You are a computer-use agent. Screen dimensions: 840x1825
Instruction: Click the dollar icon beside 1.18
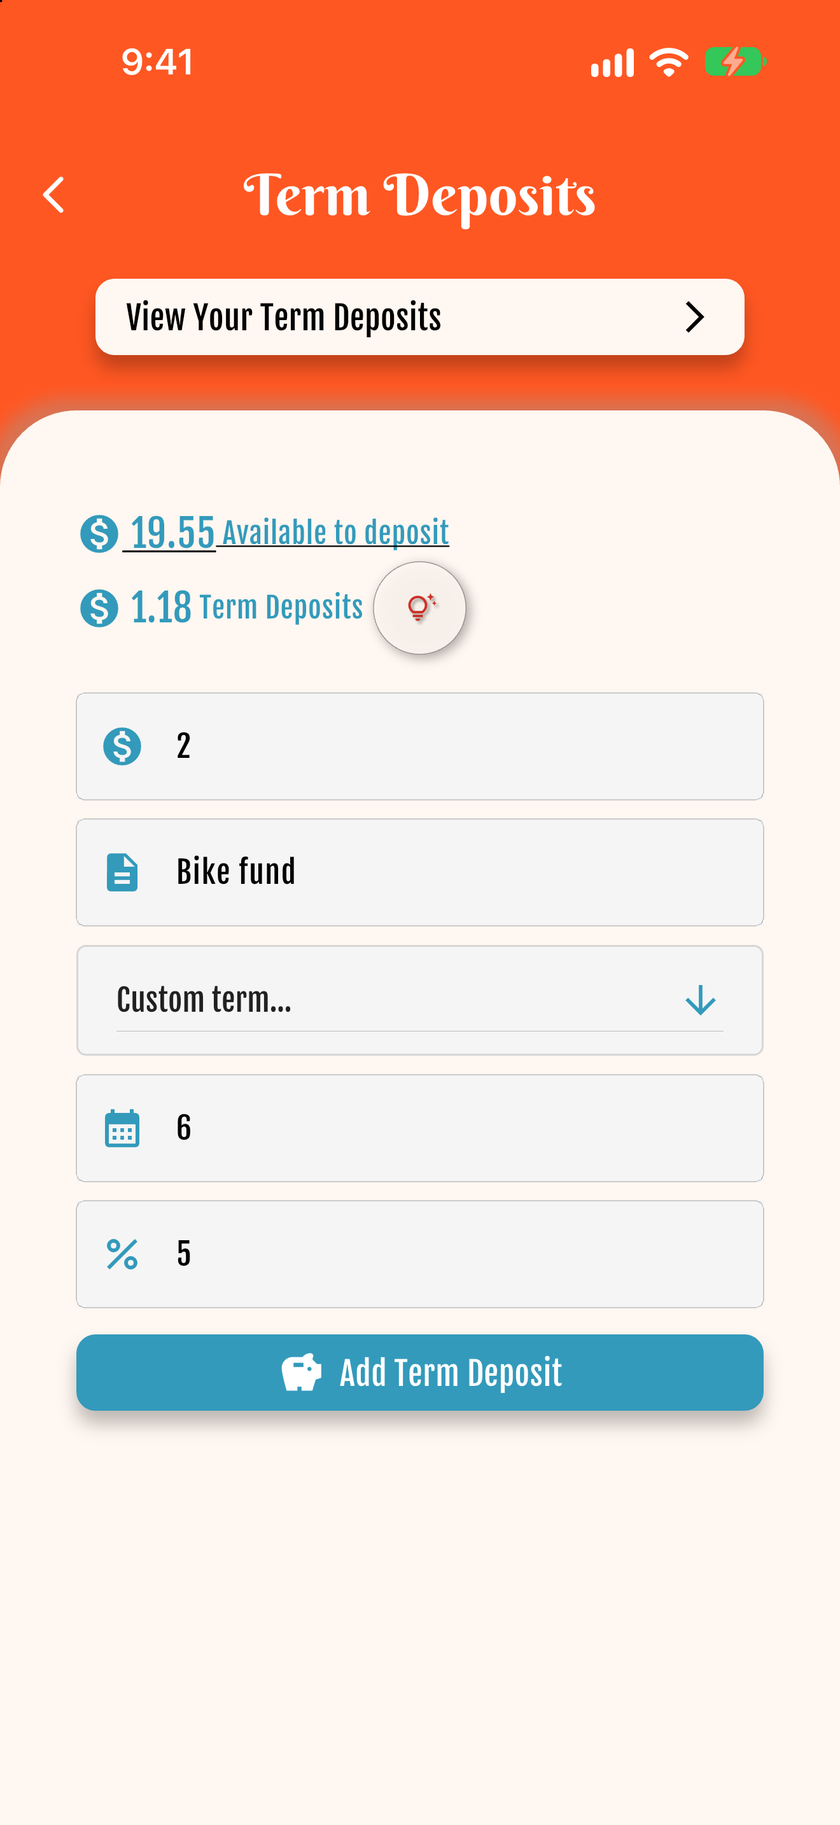(99, 607)
